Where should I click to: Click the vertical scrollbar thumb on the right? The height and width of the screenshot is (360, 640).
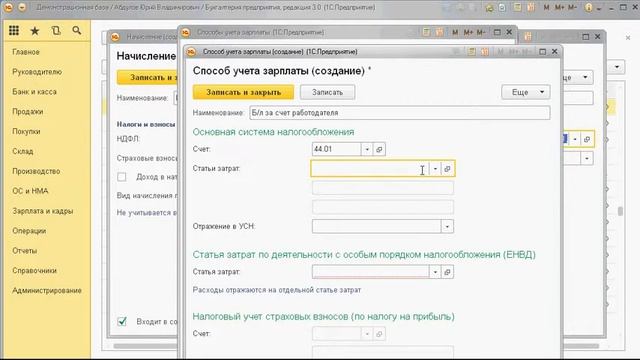point(620,211)
